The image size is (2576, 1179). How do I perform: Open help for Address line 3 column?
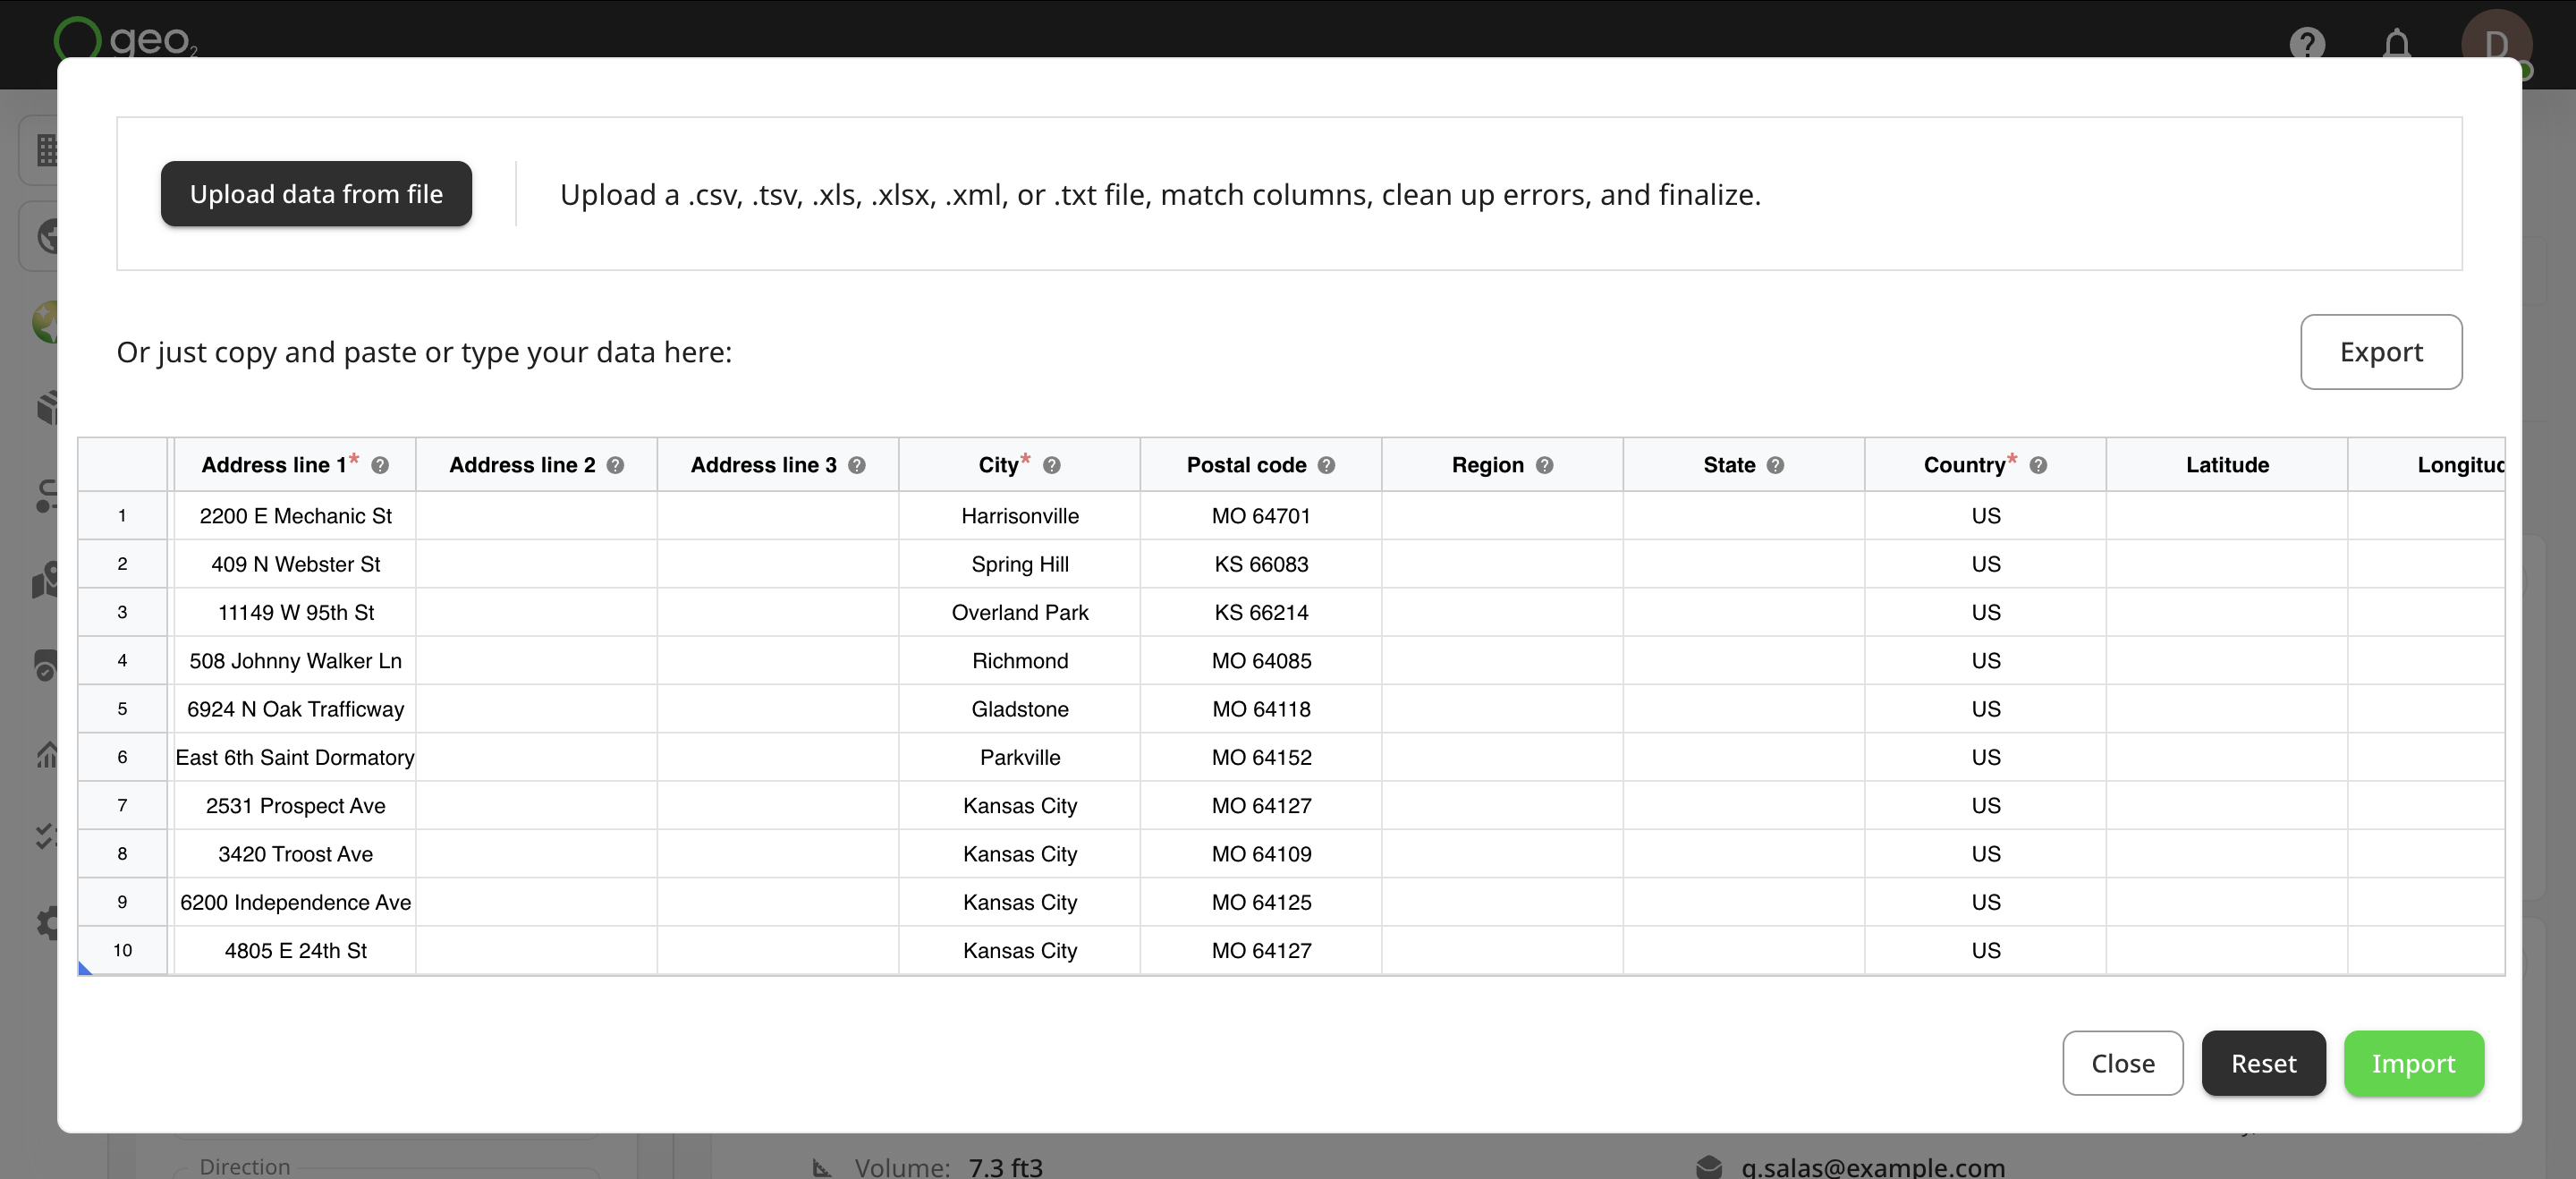pyautogui.click(x=857, y=465)
